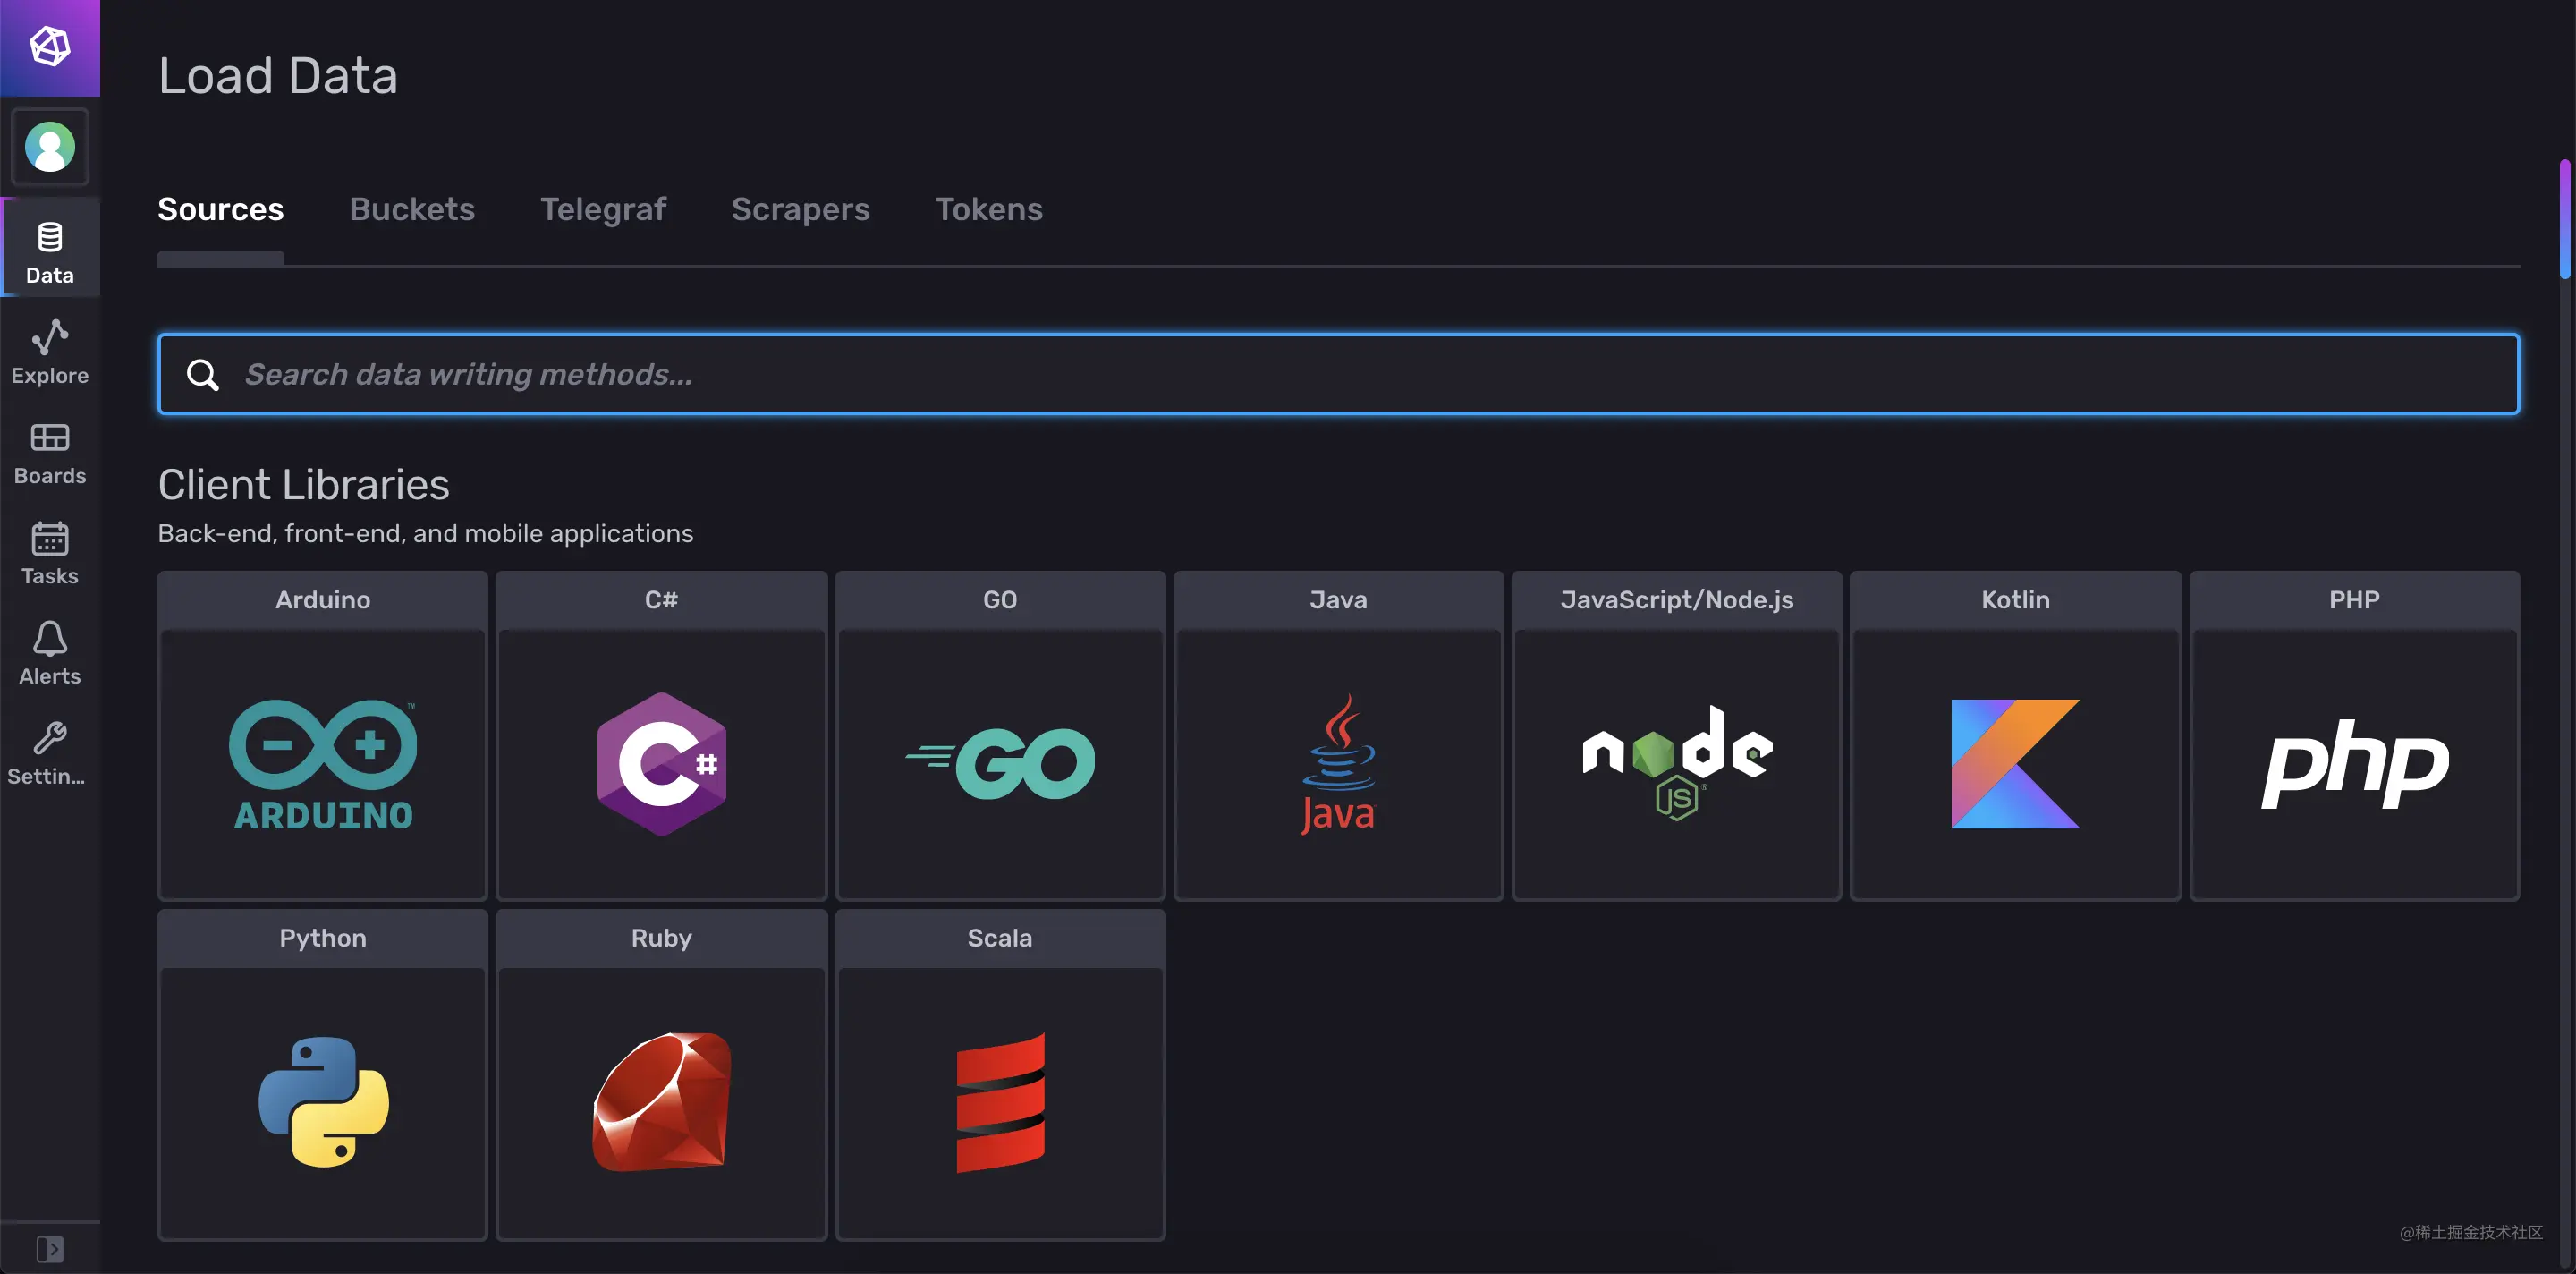Switch to the Buckets tab
Screen dimensions: 2576x1274
(x=412, y=209)
